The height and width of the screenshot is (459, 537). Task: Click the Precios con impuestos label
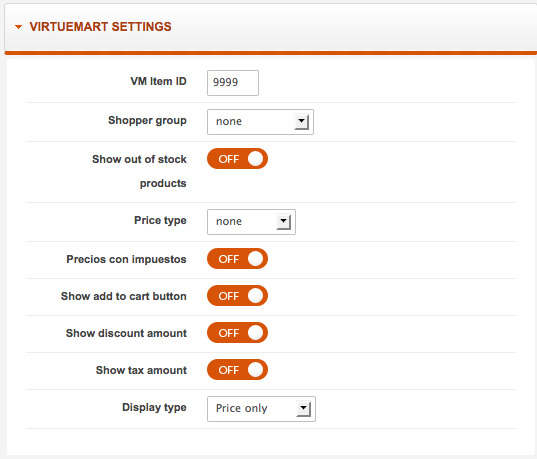coord(126,259)
